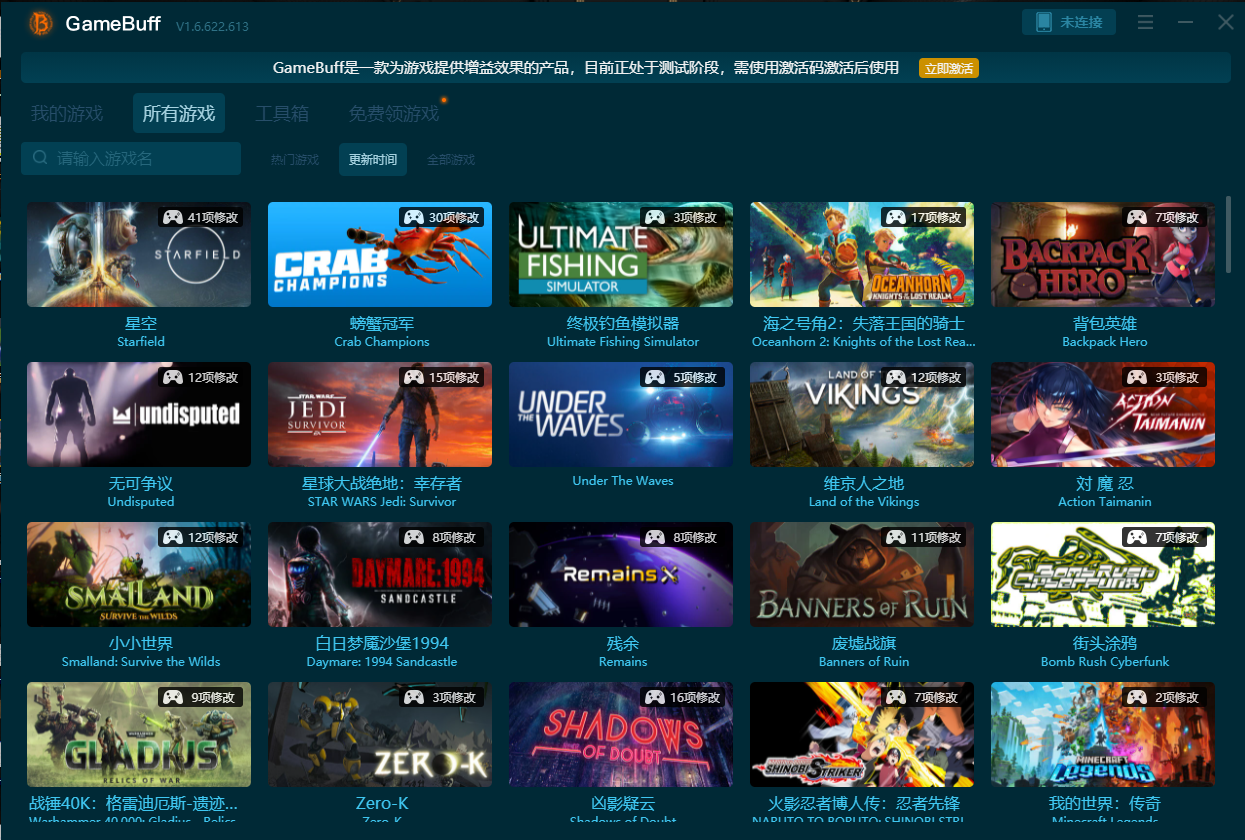The image size is (1245, 840).
Task: Click Backpack Hero gamepad mods badge
Action: [x=1165, y=217]
